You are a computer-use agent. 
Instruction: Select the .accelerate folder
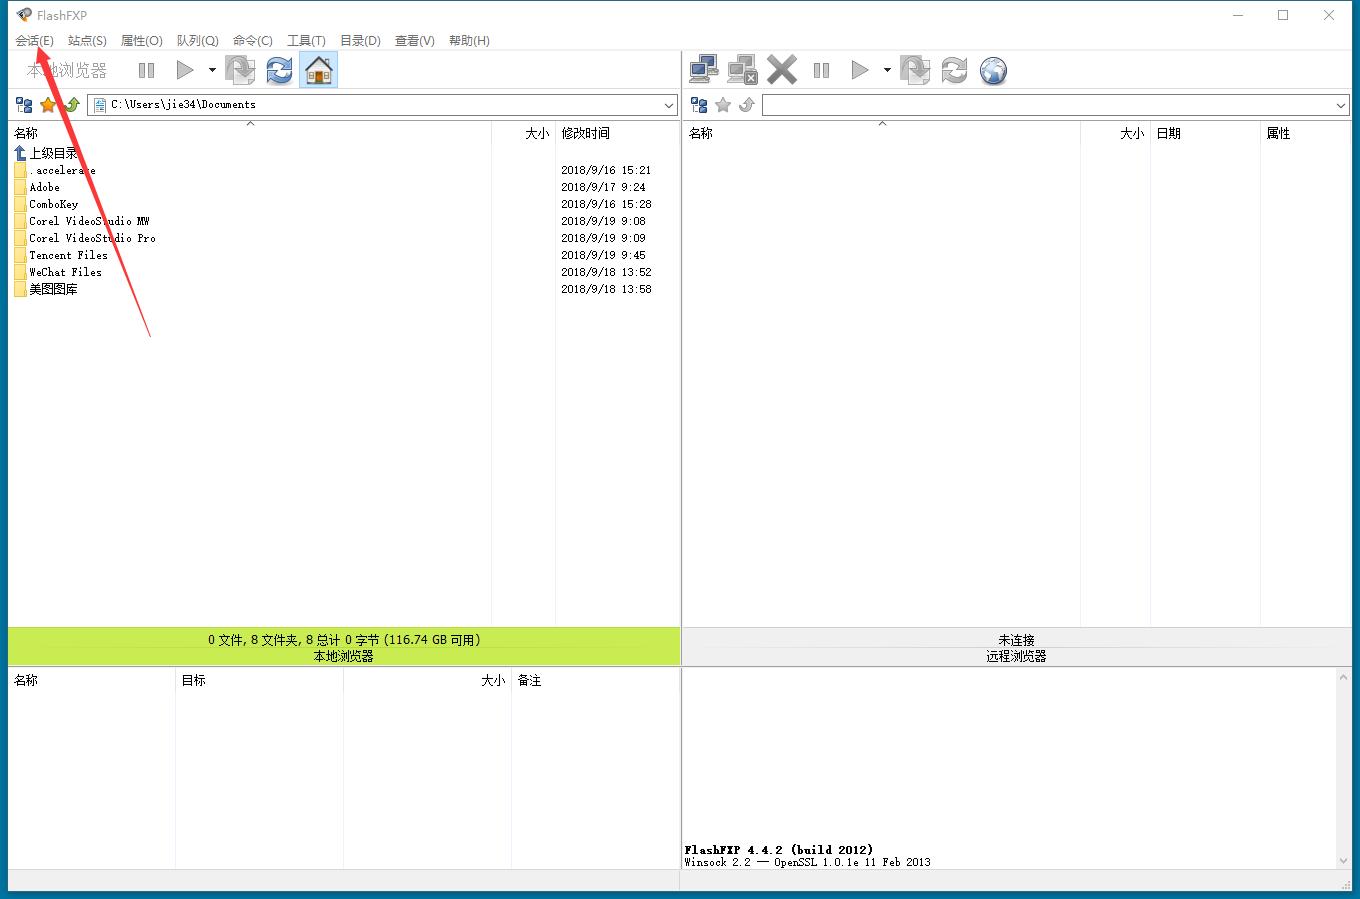coord(55,170)
